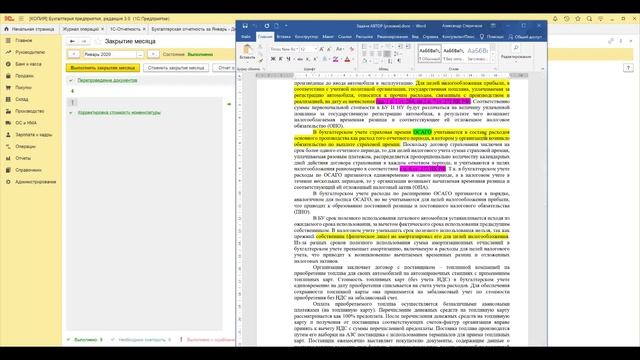Select Главная ribbon tab in Word
Image resolution: width=640 pixels, height=360 pixels.
pyautogui.click(x=265, y=37)
